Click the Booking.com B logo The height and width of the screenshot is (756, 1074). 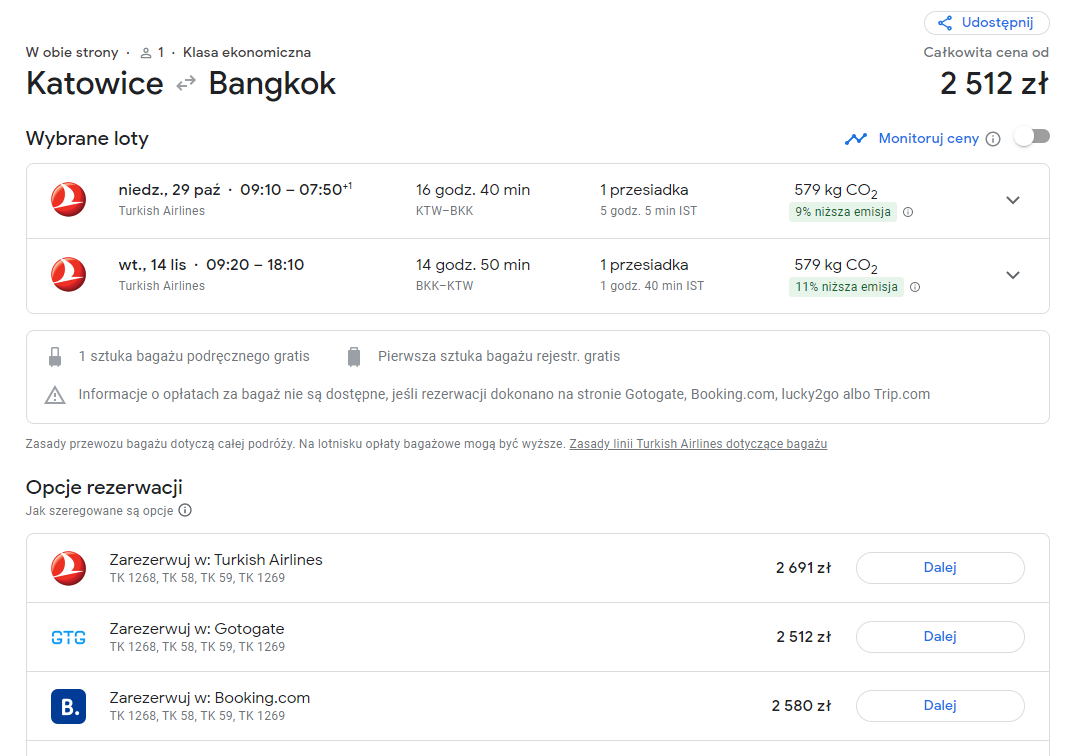tap(68, 707)
